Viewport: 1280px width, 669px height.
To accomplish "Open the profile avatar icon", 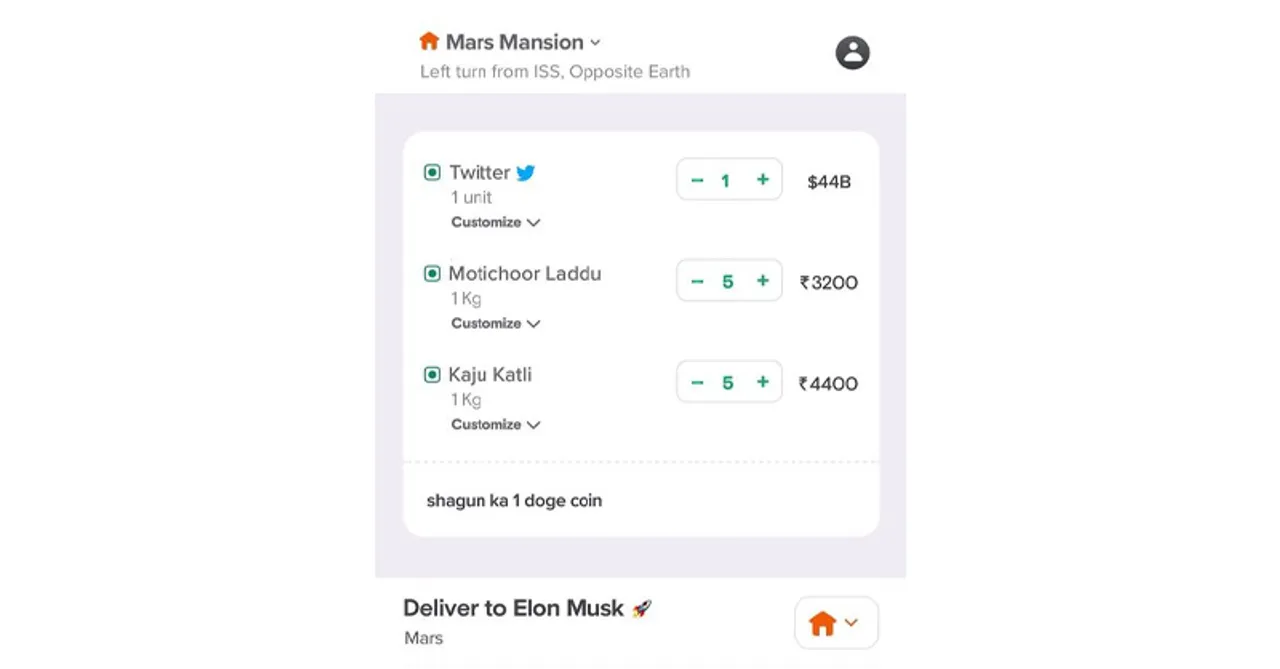I will [851, 52].
